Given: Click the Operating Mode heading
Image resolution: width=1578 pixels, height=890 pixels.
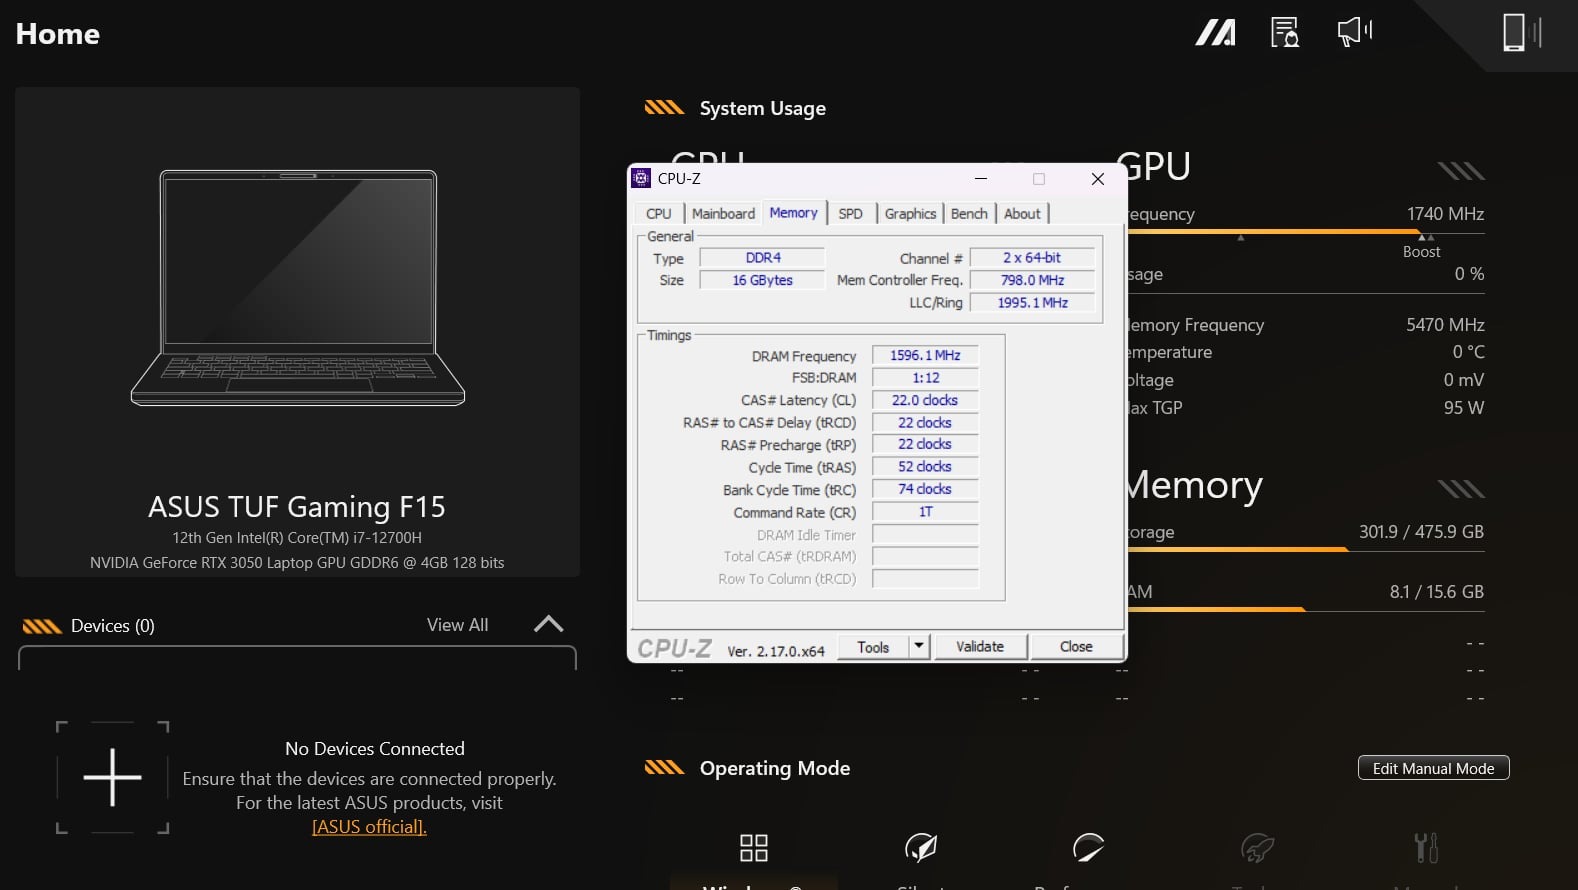Looking at the screenshot, I should click(x=775, y=768).
